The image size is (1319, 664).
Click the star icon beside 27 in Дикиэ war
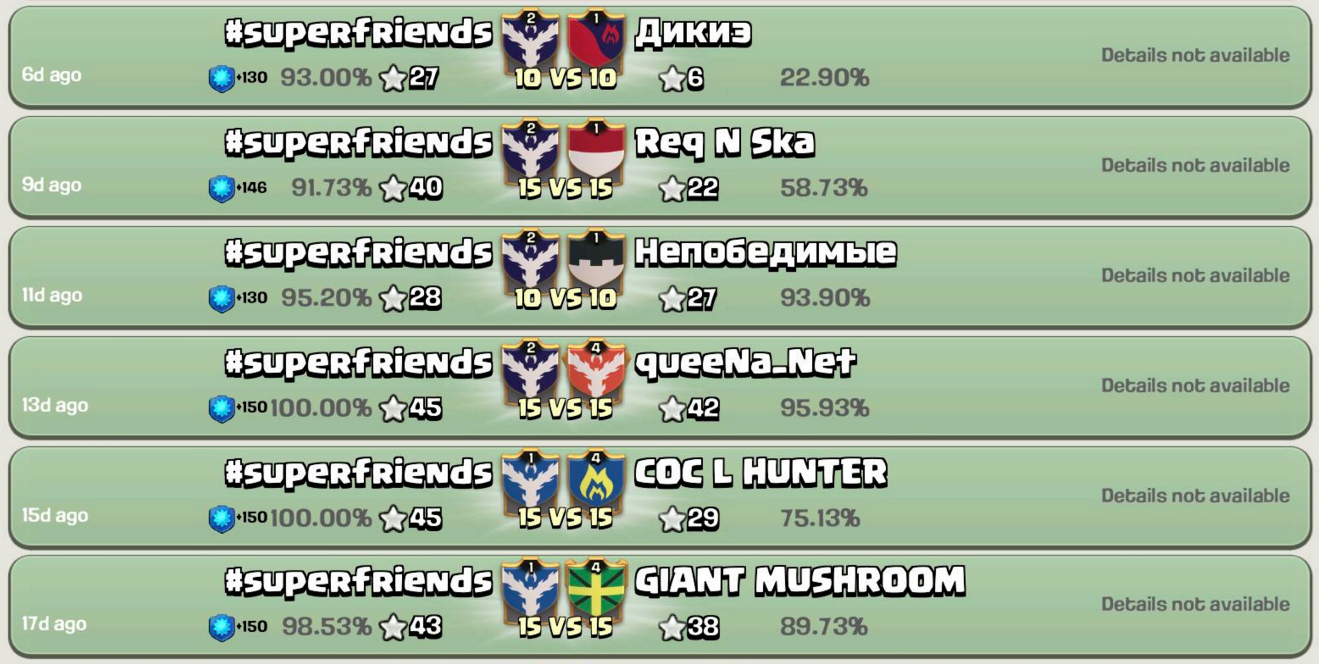(394, 78)
